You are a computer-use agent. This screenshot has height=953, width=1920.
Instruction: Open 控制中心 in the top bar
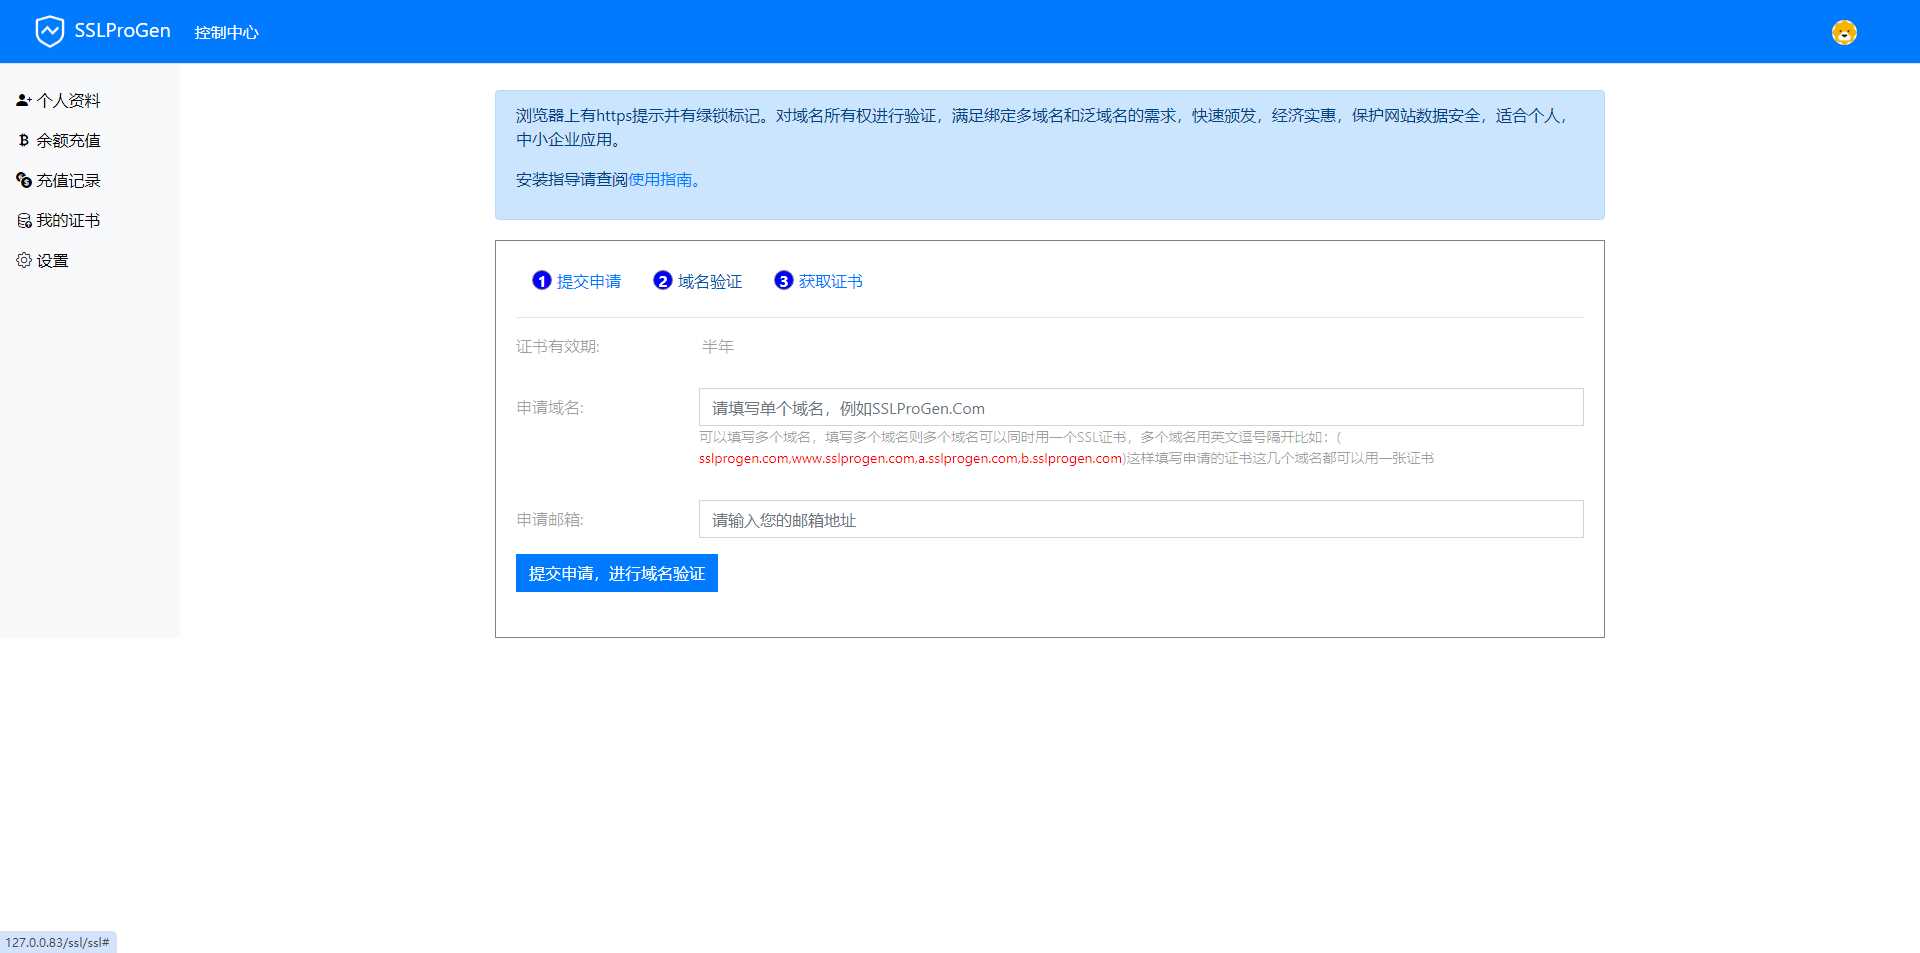click(225, 31)
